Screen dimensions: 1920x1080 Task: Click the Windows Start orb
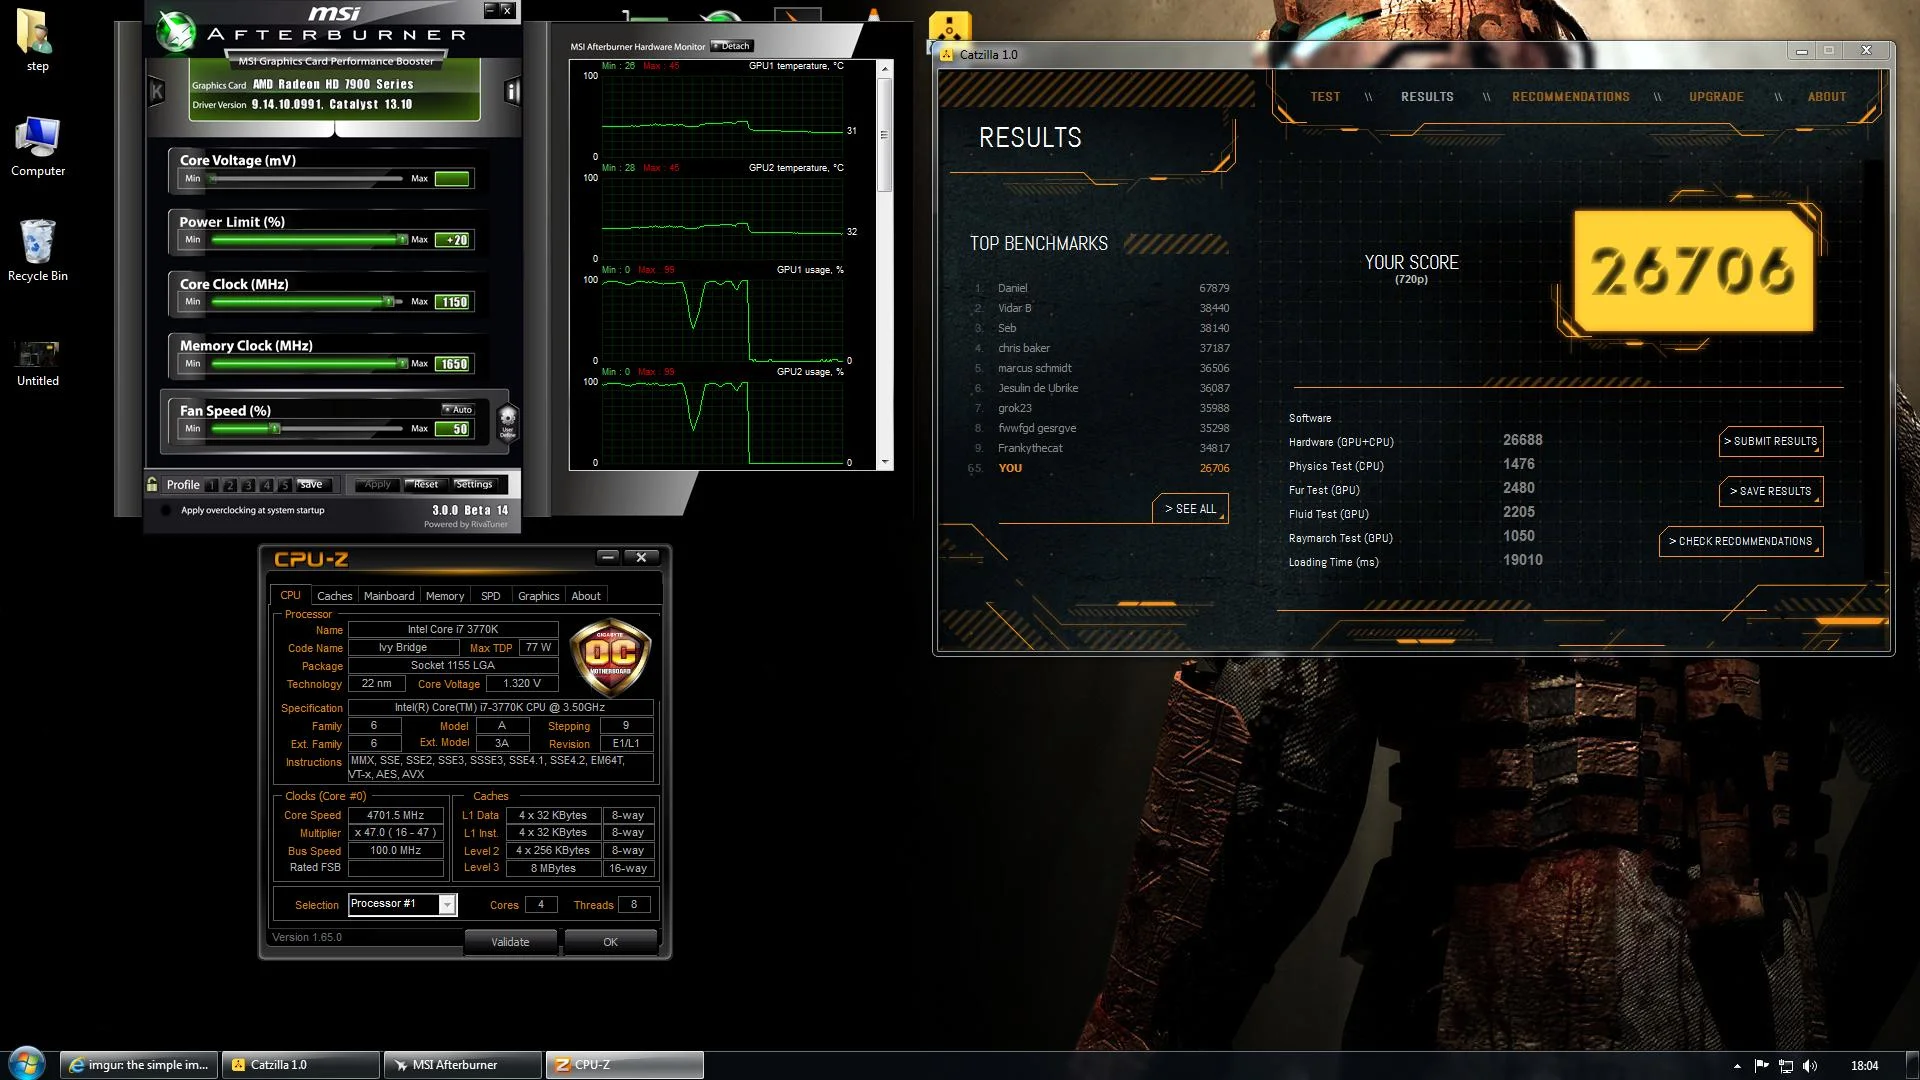[27, 1064]
